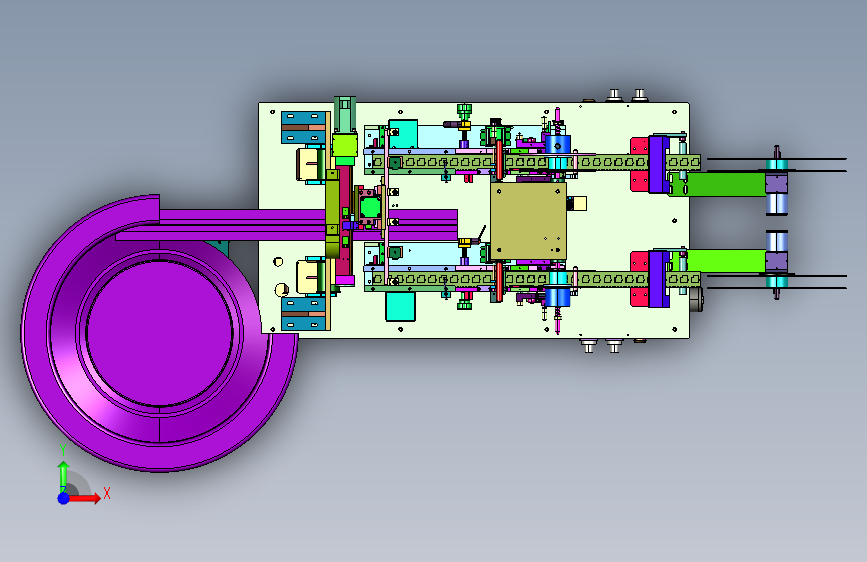Select the cyan box above upper conveyor
Screen dimensions: 867x562
click(x=403, y=134)
